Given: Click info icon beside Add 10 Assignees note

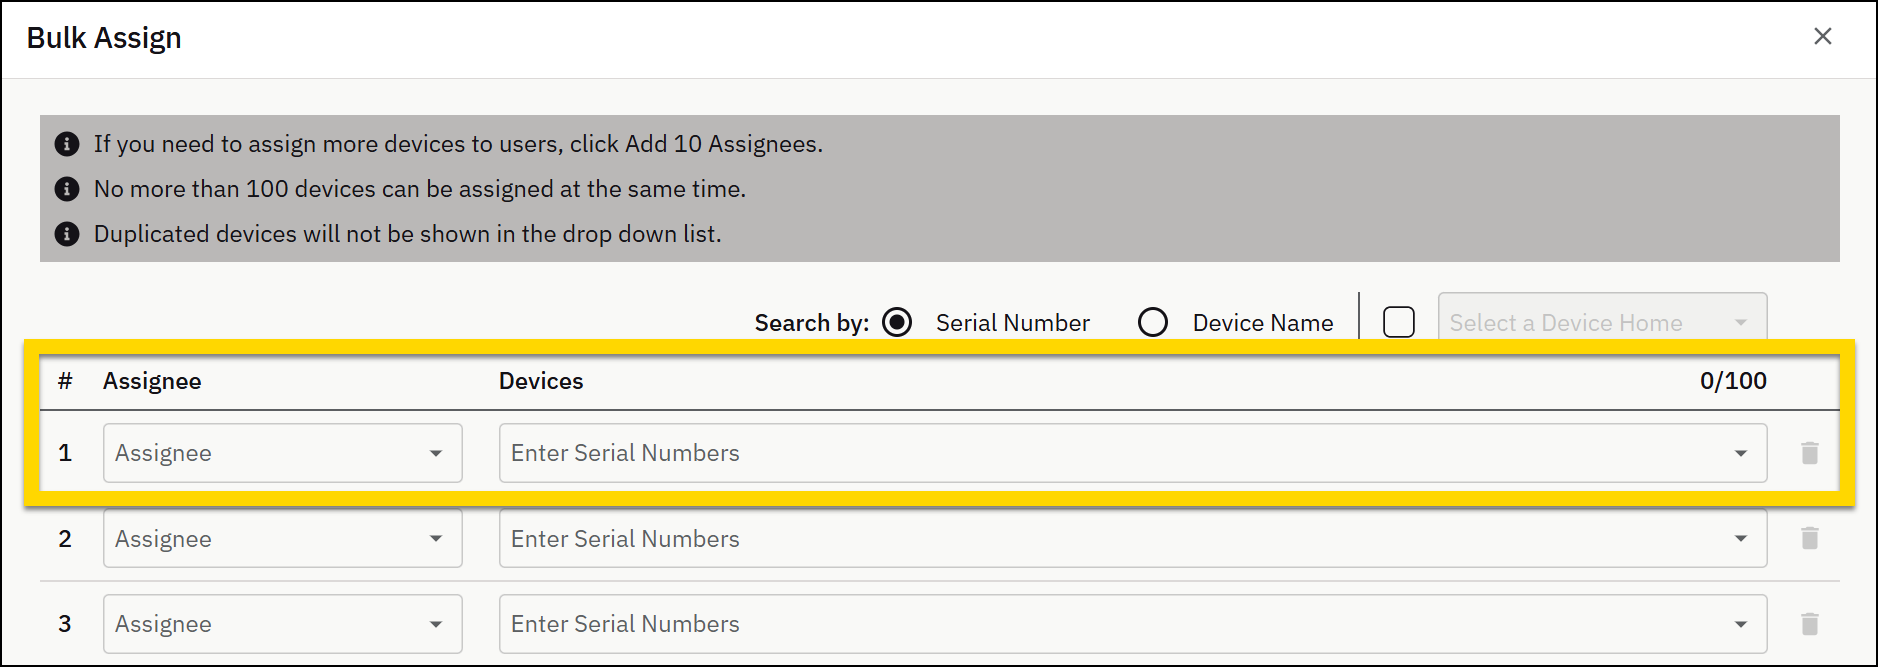Looking at the screenshot, I should pyautogui.click(x=67, y=144).
